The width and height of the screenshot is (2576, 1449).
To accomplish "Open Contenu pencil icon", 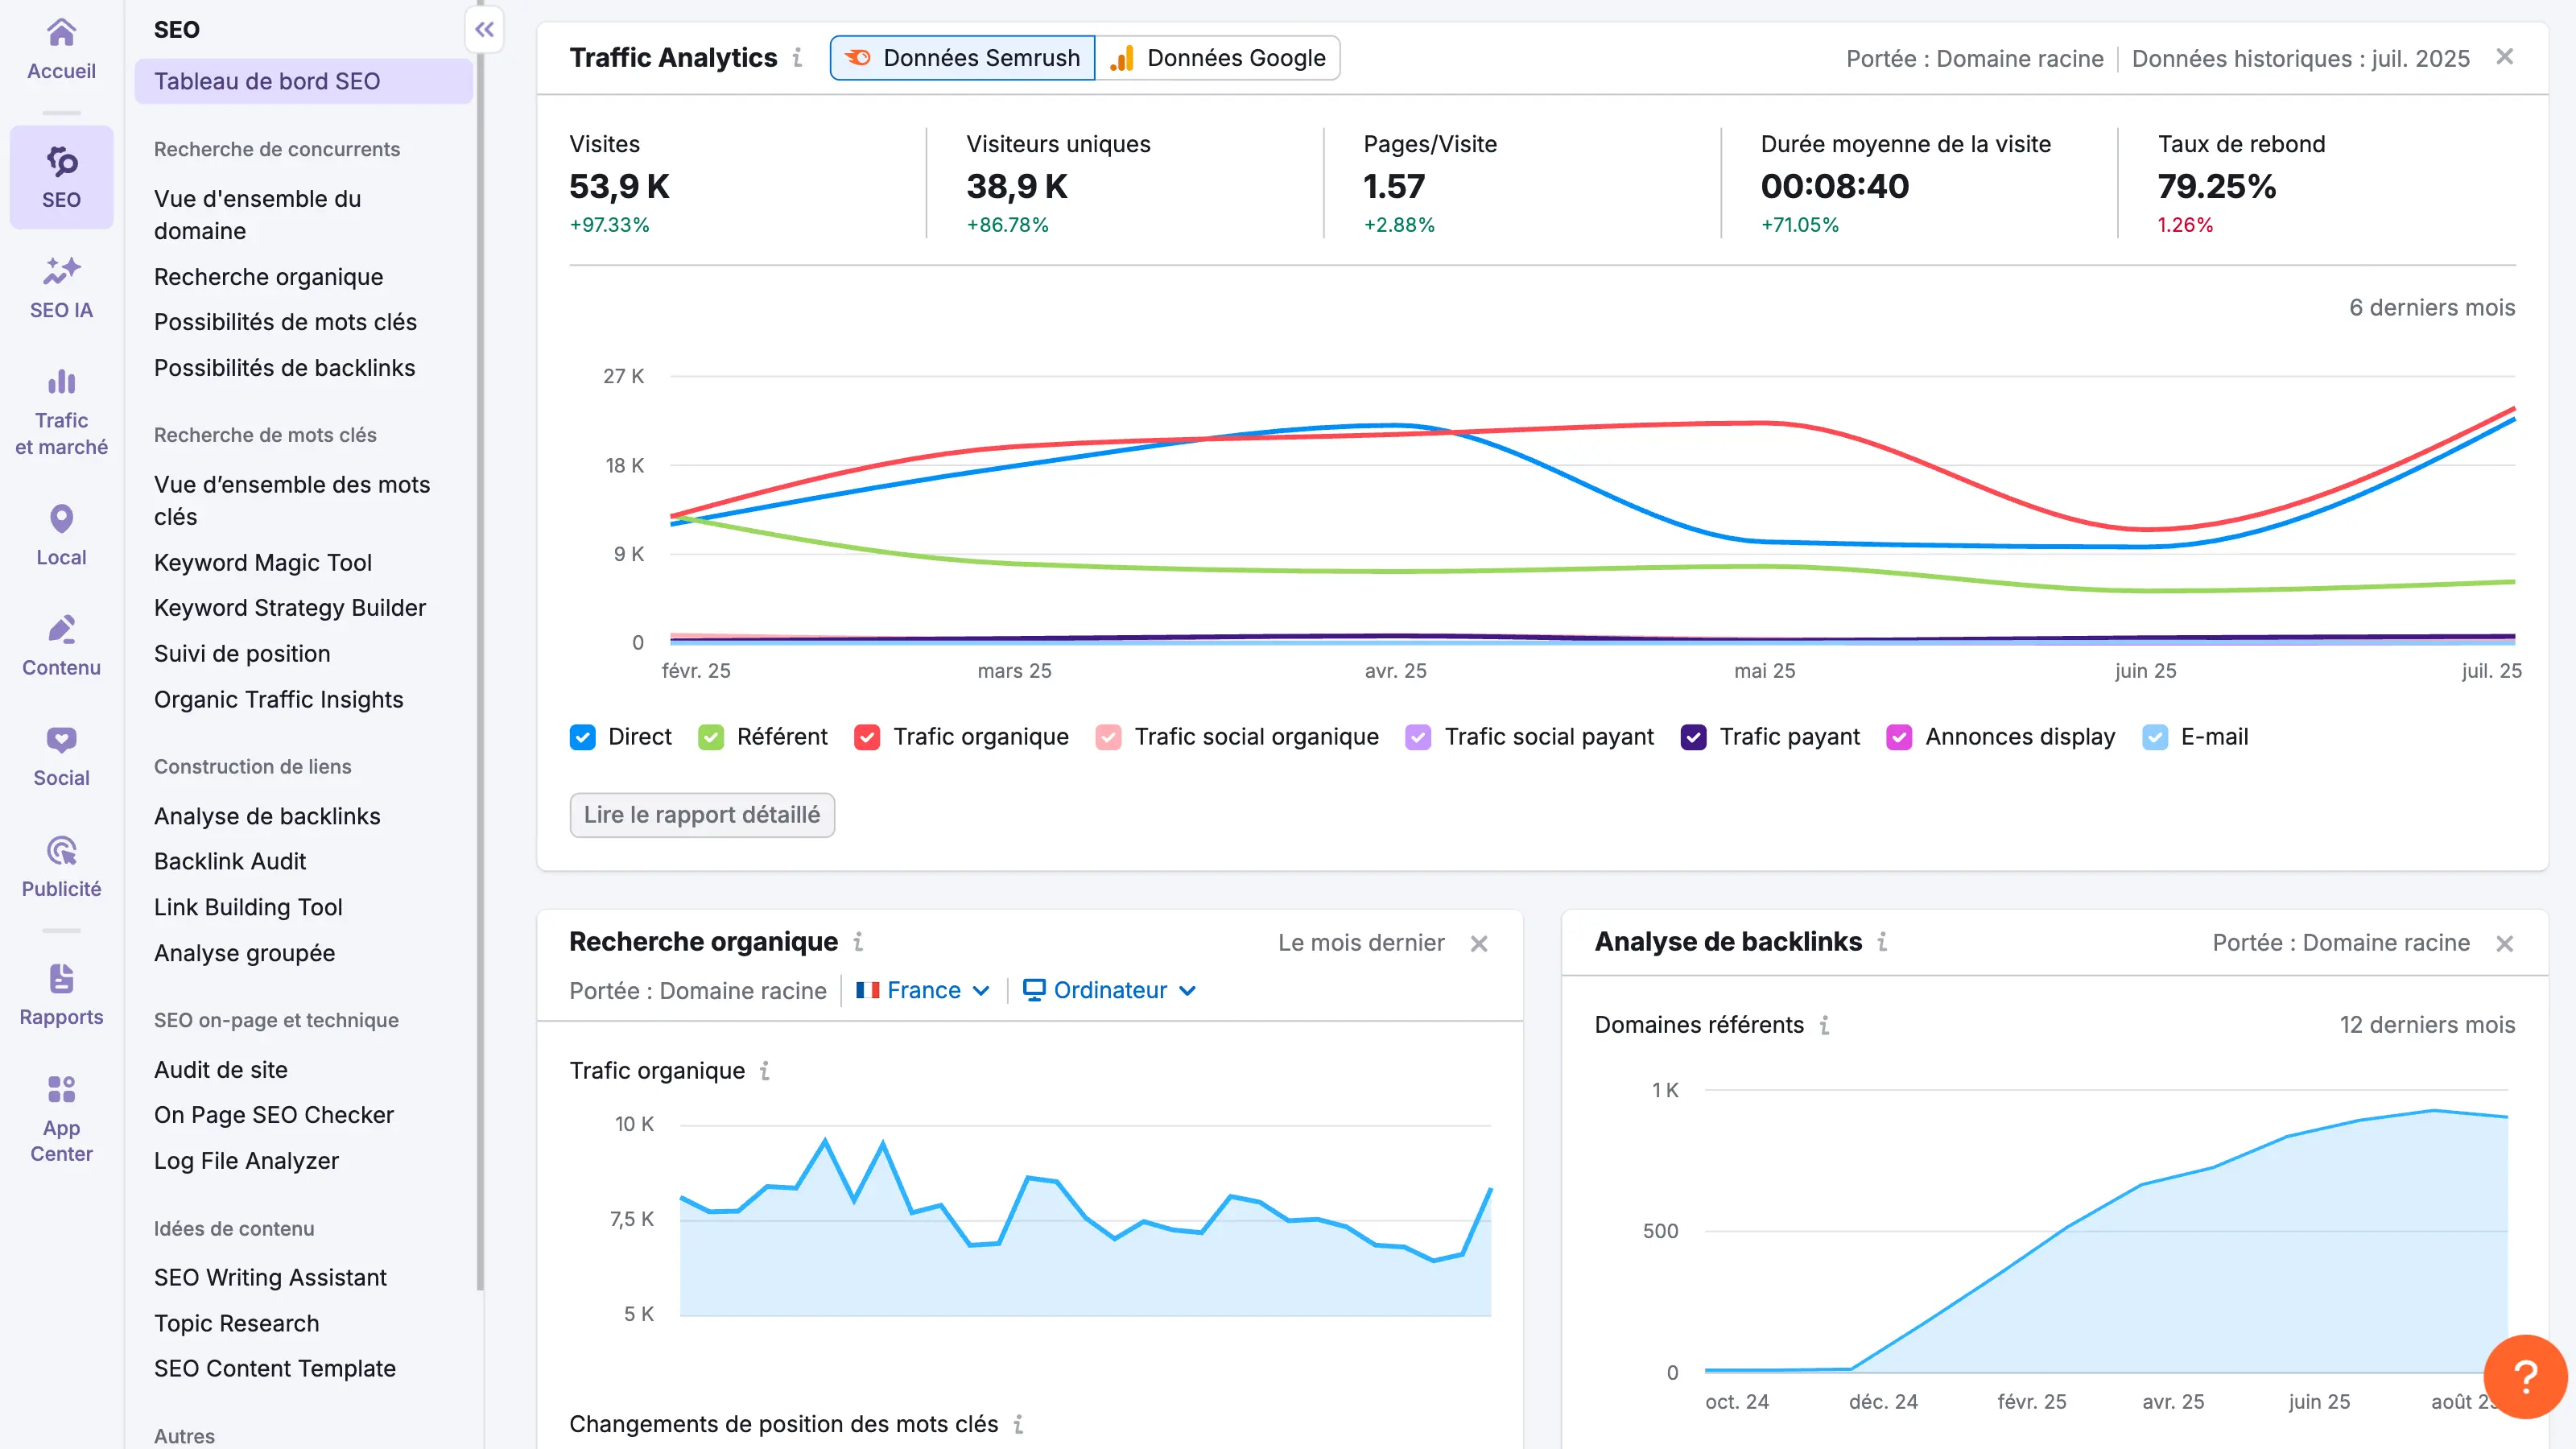I will pyautogui.click(x=61, y=629).
